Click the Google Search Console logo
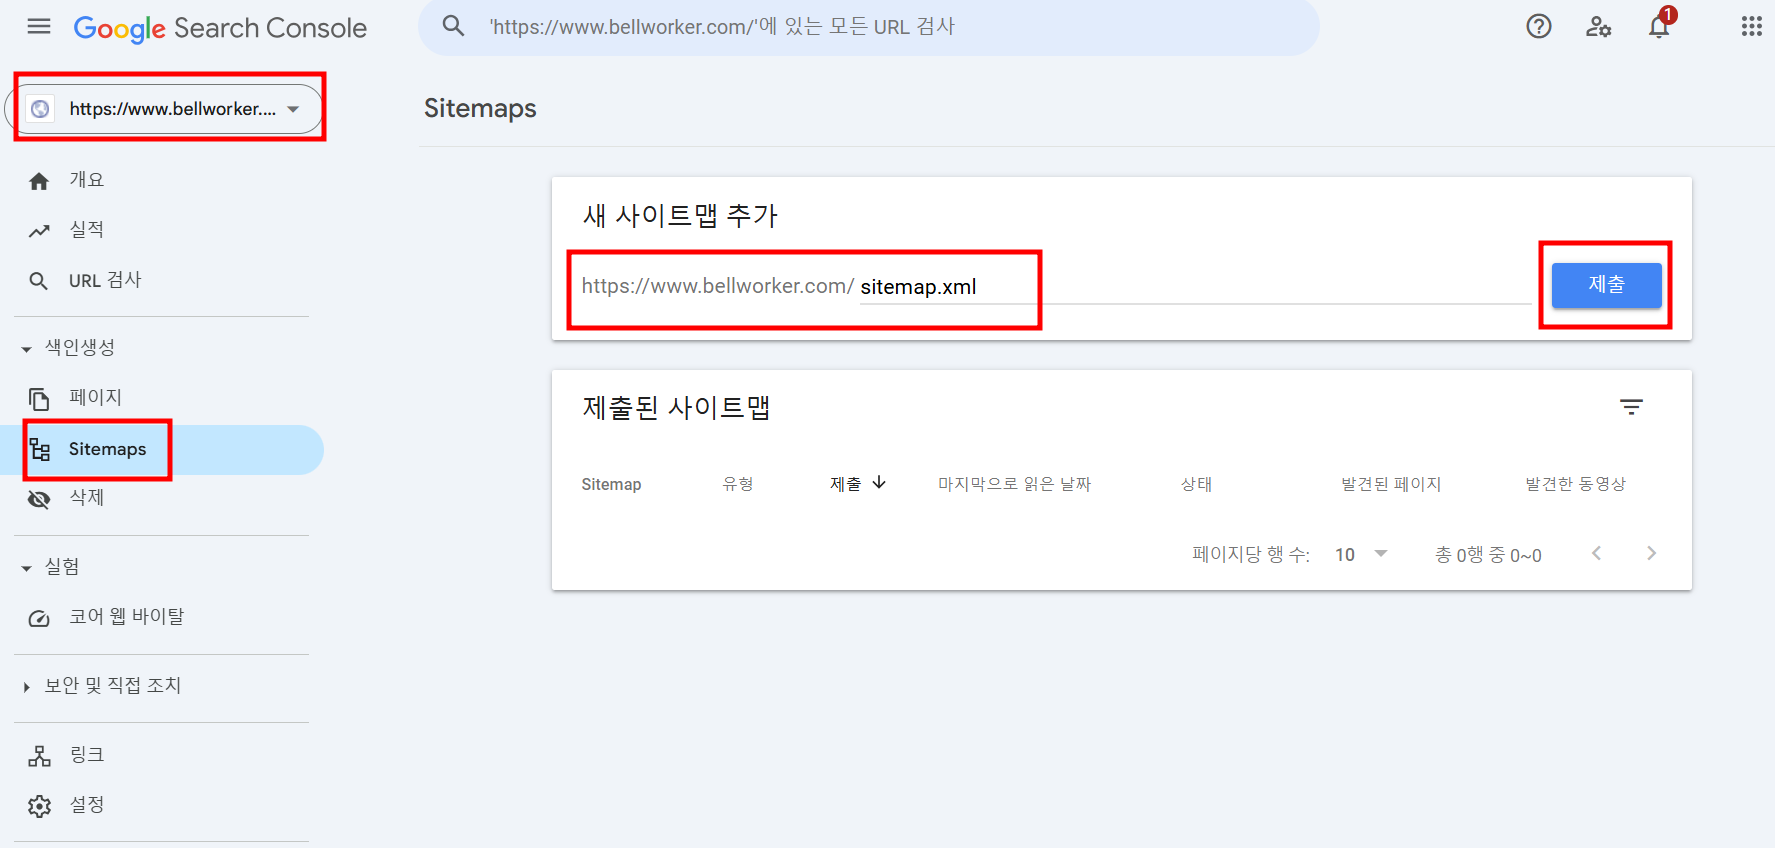The width and height of the screenshot is (1775, 848). tap(220, 28)
